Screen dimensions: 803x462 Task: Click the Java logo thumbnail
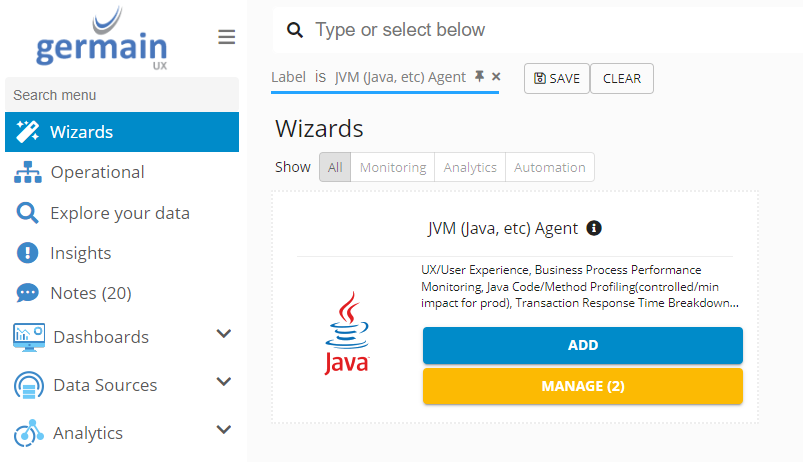(x=346, y=333)
